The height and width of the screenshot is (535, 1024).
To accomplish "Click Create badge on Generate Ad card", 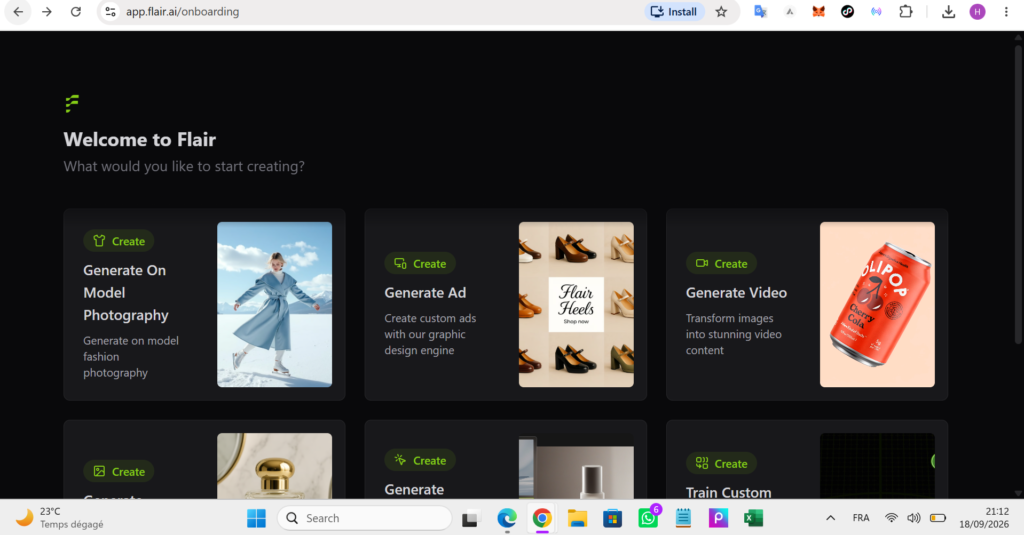I will click(420, 263).
